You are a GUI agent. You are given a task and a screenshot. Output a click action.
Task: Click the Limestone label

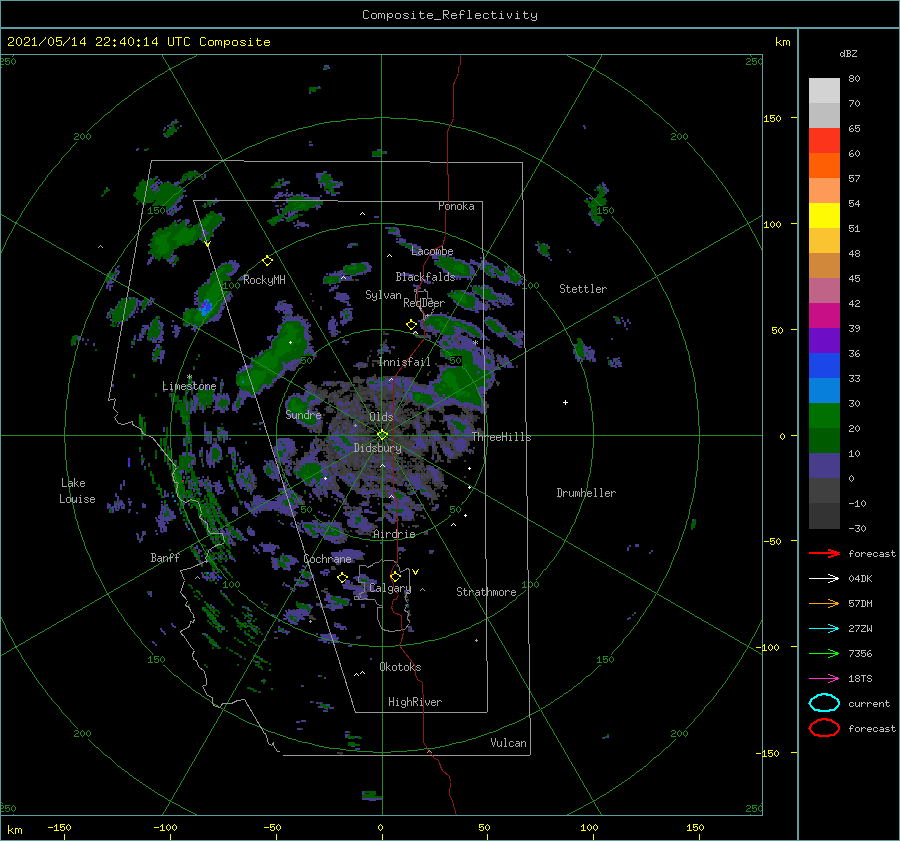point(189,386)
